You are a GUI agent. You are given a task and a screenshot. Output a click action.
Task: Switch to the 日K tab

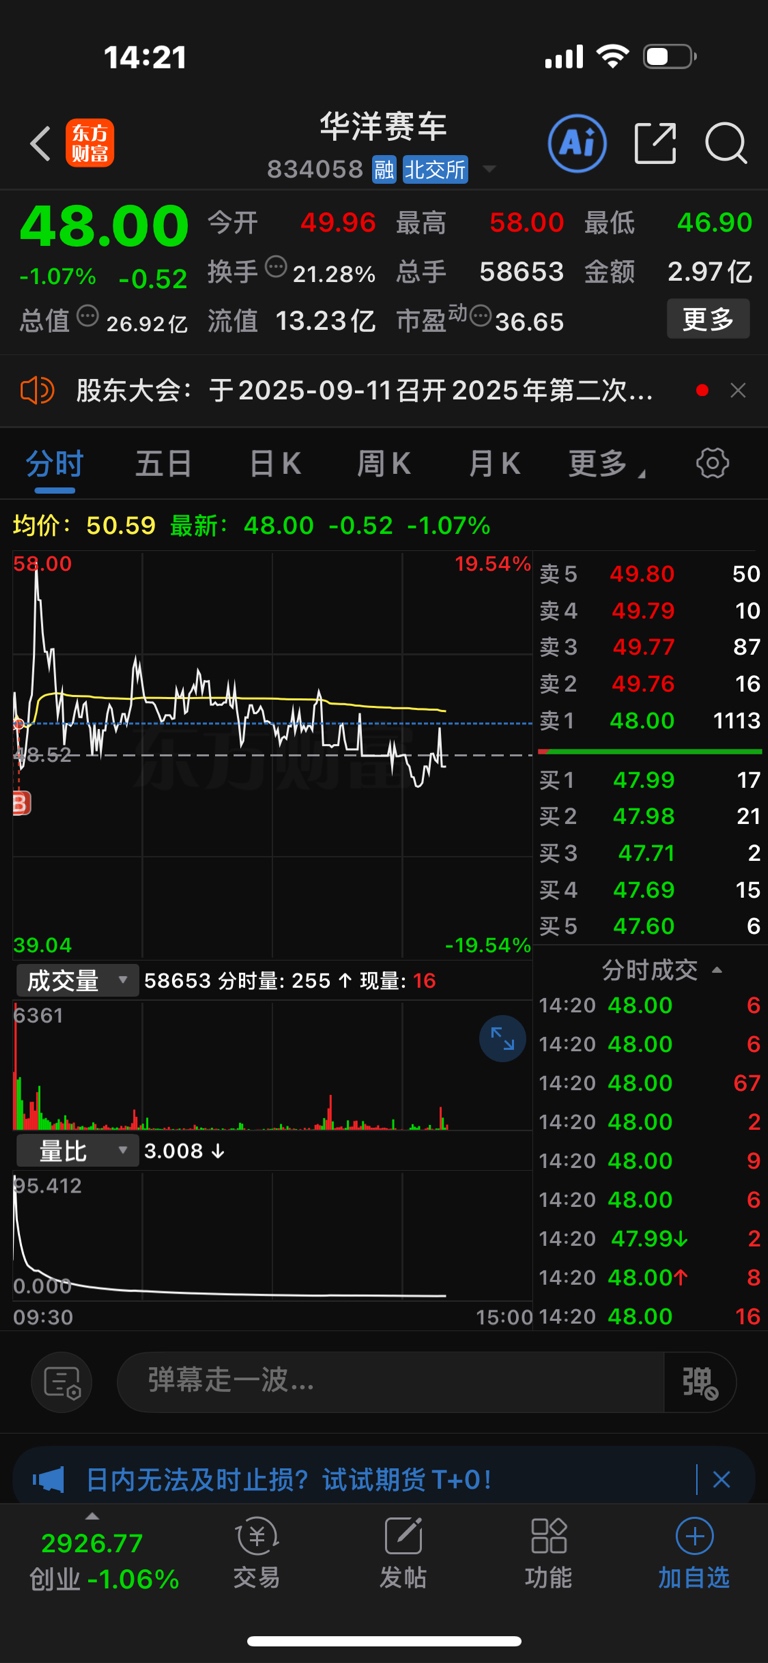click(x=275, y=464)
